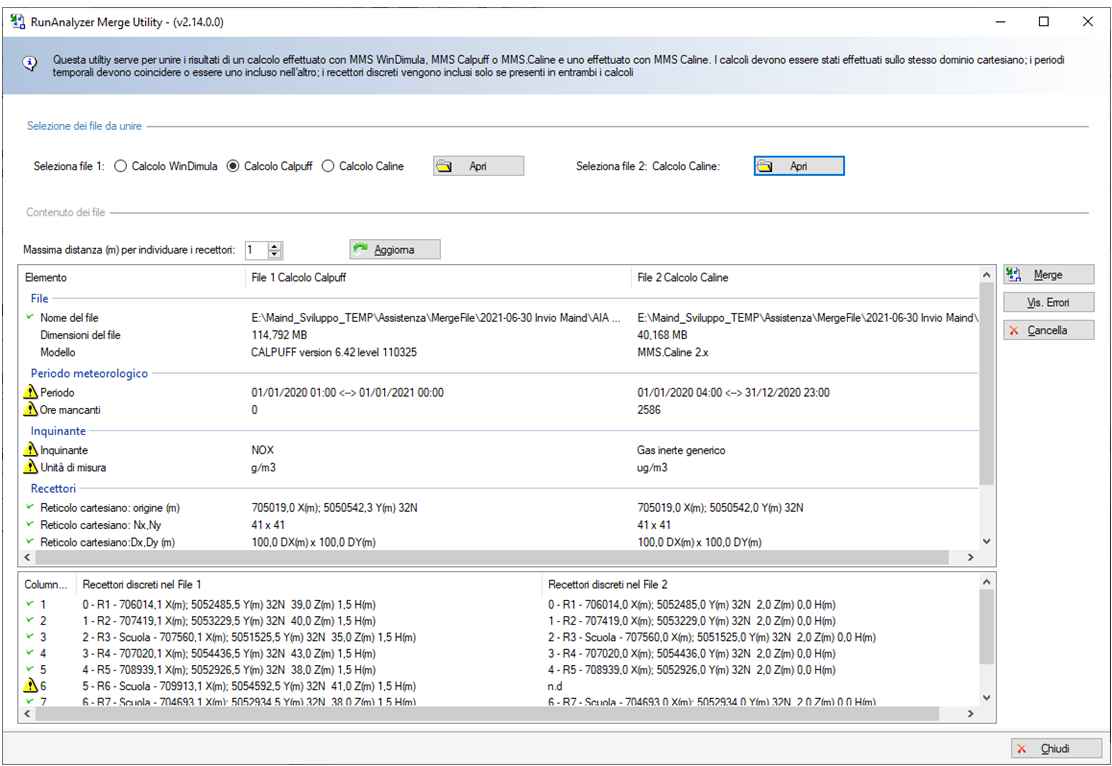Click the info speech-bubble icon in header
Viewport: 1112px width, 766px height.
pyautogui.click(x=30, y=65)
